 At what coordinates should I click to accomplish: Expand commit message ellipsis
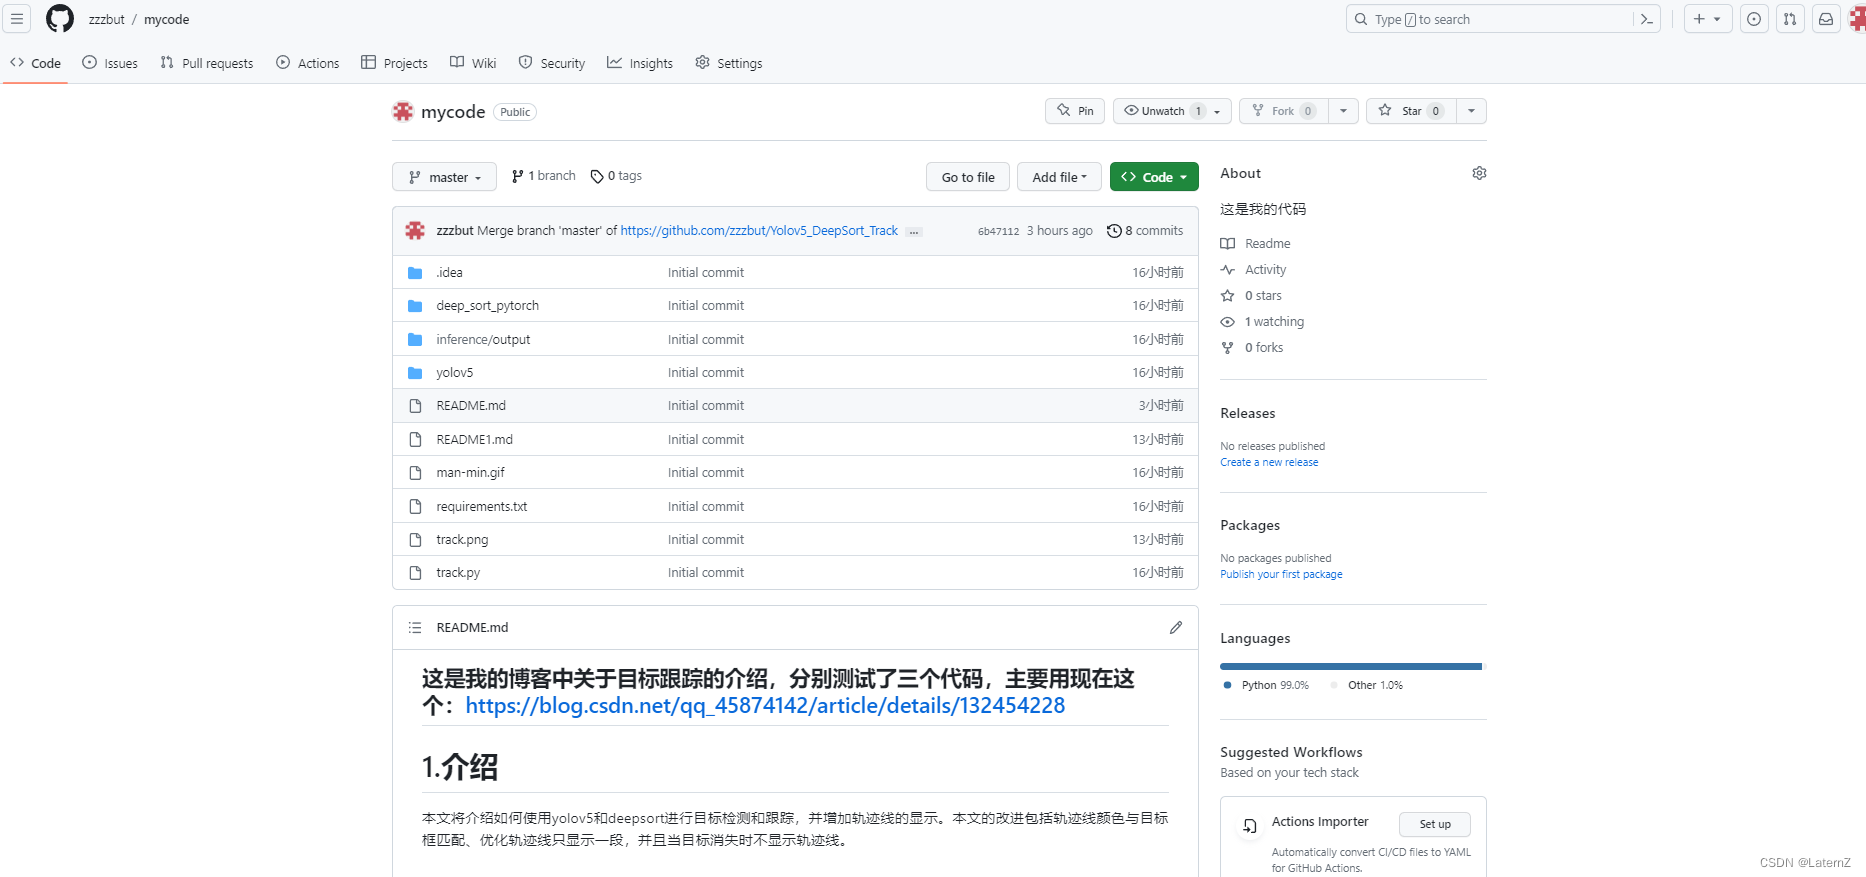914,231
